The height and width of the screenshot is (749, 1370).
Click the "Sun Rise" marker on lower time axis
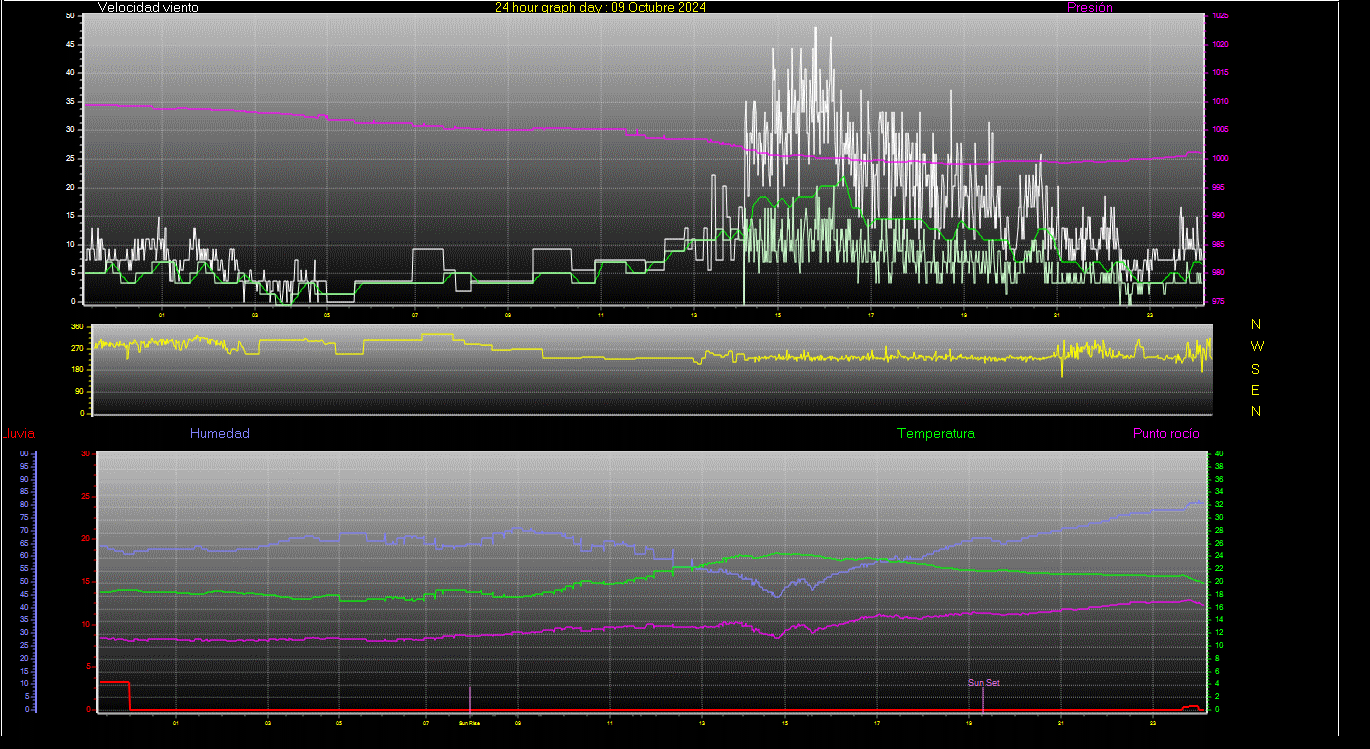click(469, 722)
